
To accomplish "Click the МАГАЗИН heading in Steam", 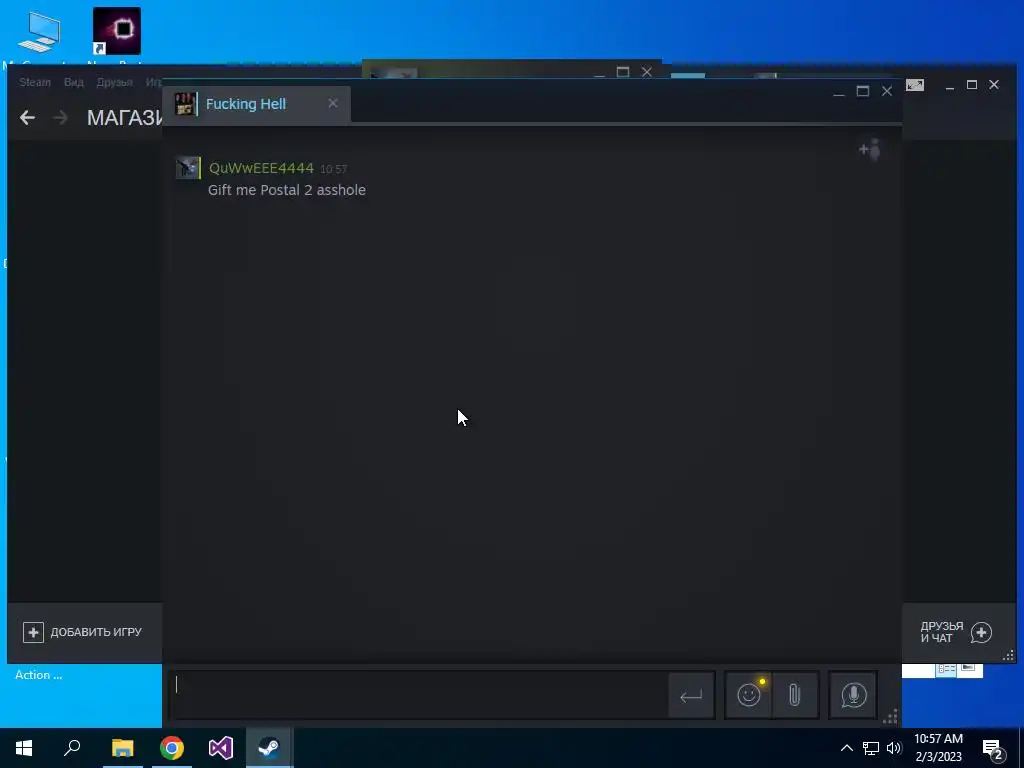I will pyautogui.click(x=125, y=118).
